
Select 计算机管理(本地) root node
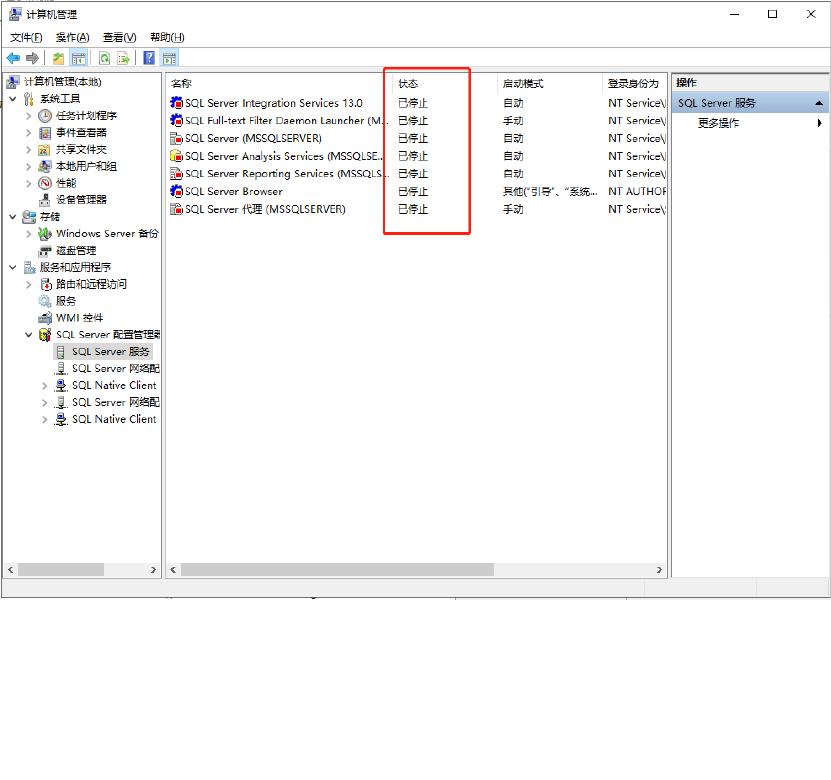pyautogui.click(x=62, y=82)
